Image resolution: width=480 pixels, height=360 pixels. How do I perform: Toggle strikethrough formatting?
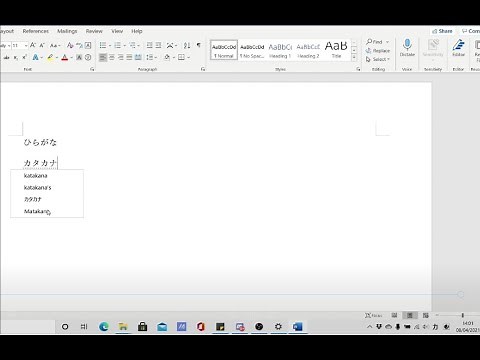pyautogui.click(x=6, y=58)
